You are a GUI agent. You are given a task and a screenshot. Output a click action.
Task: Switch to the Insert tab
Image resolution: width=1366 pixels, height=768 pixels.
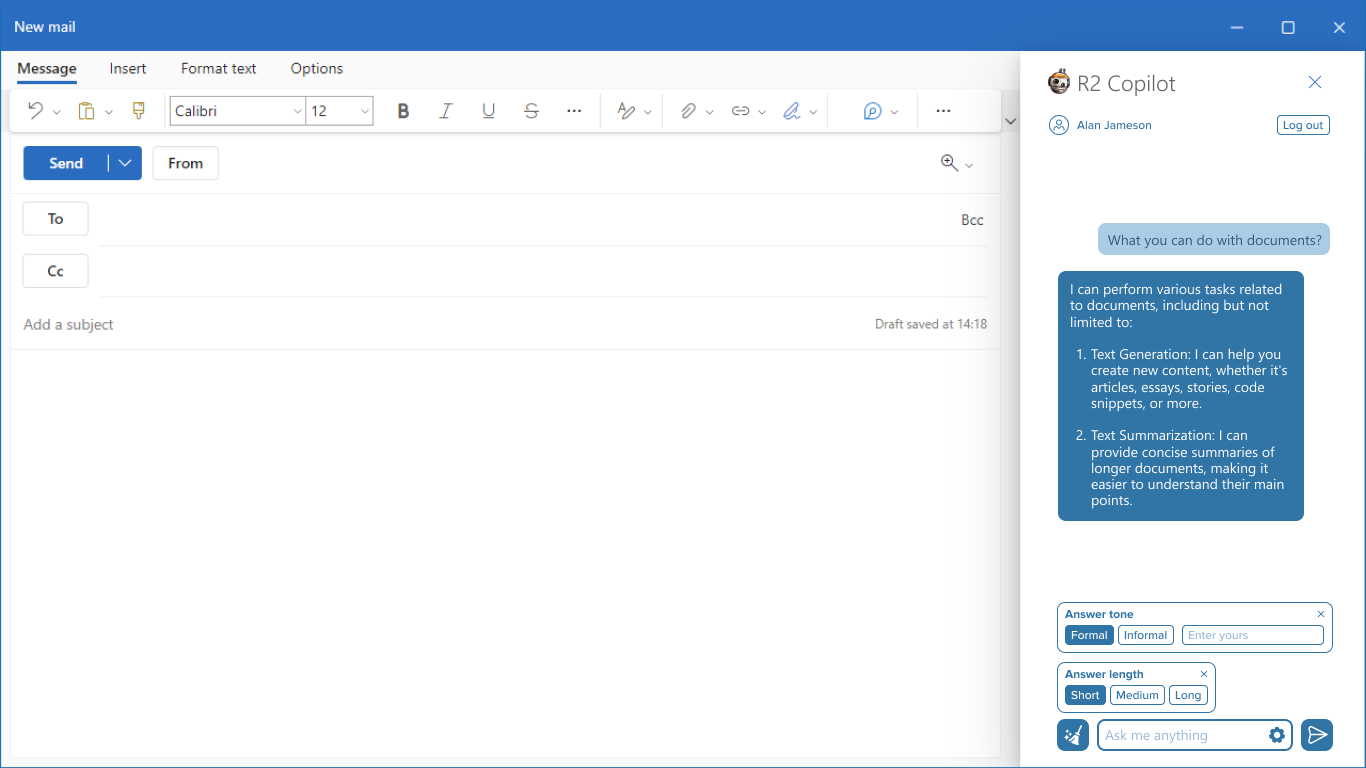(x=128, y=68)
